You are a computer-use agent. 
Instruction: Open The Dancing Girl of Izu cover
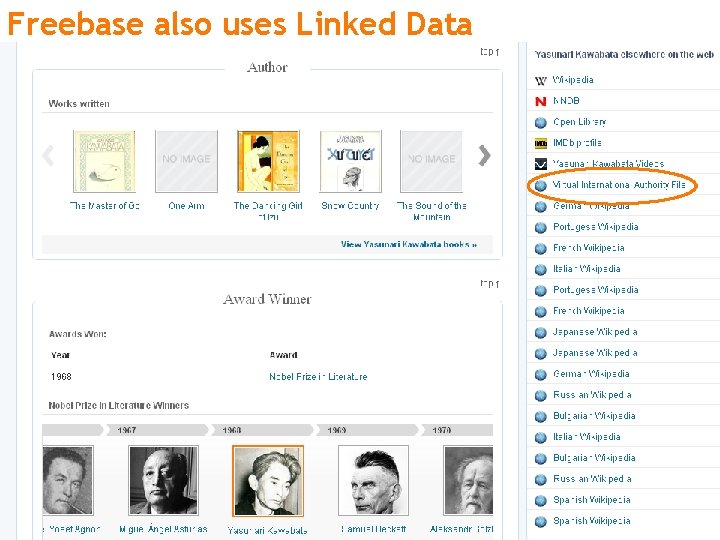pos(268,162)
